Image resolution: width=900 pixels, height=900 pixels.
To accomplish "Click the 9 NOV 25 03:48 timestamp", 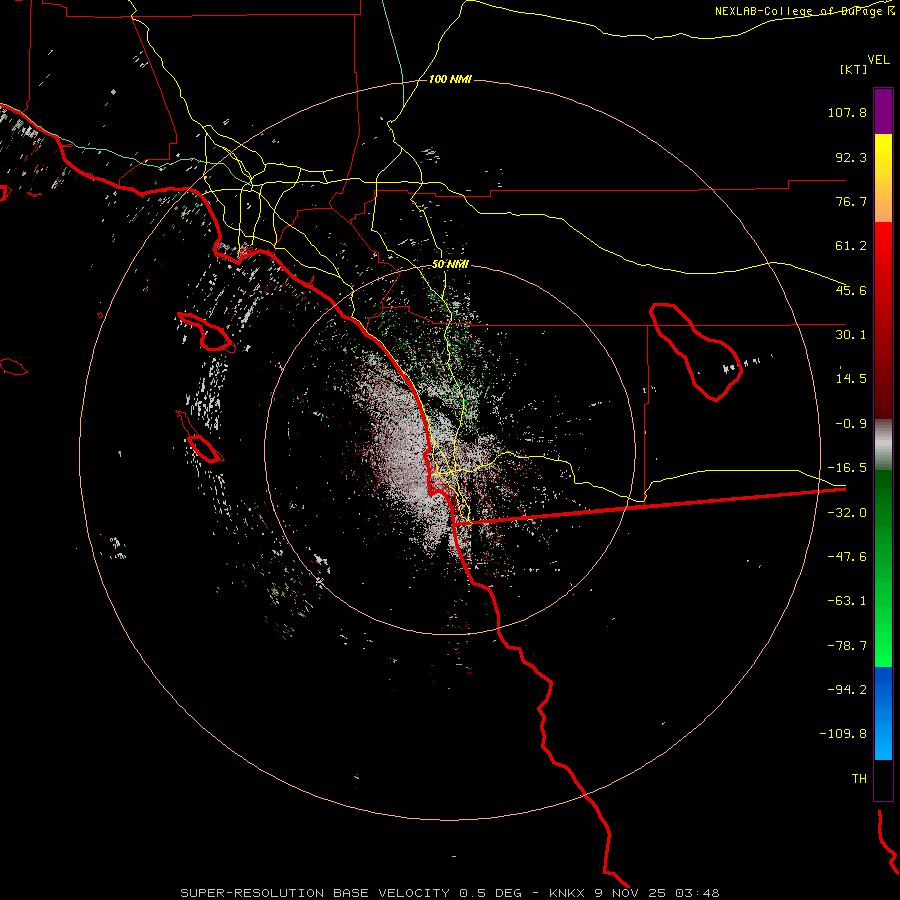I will (658, 893).
